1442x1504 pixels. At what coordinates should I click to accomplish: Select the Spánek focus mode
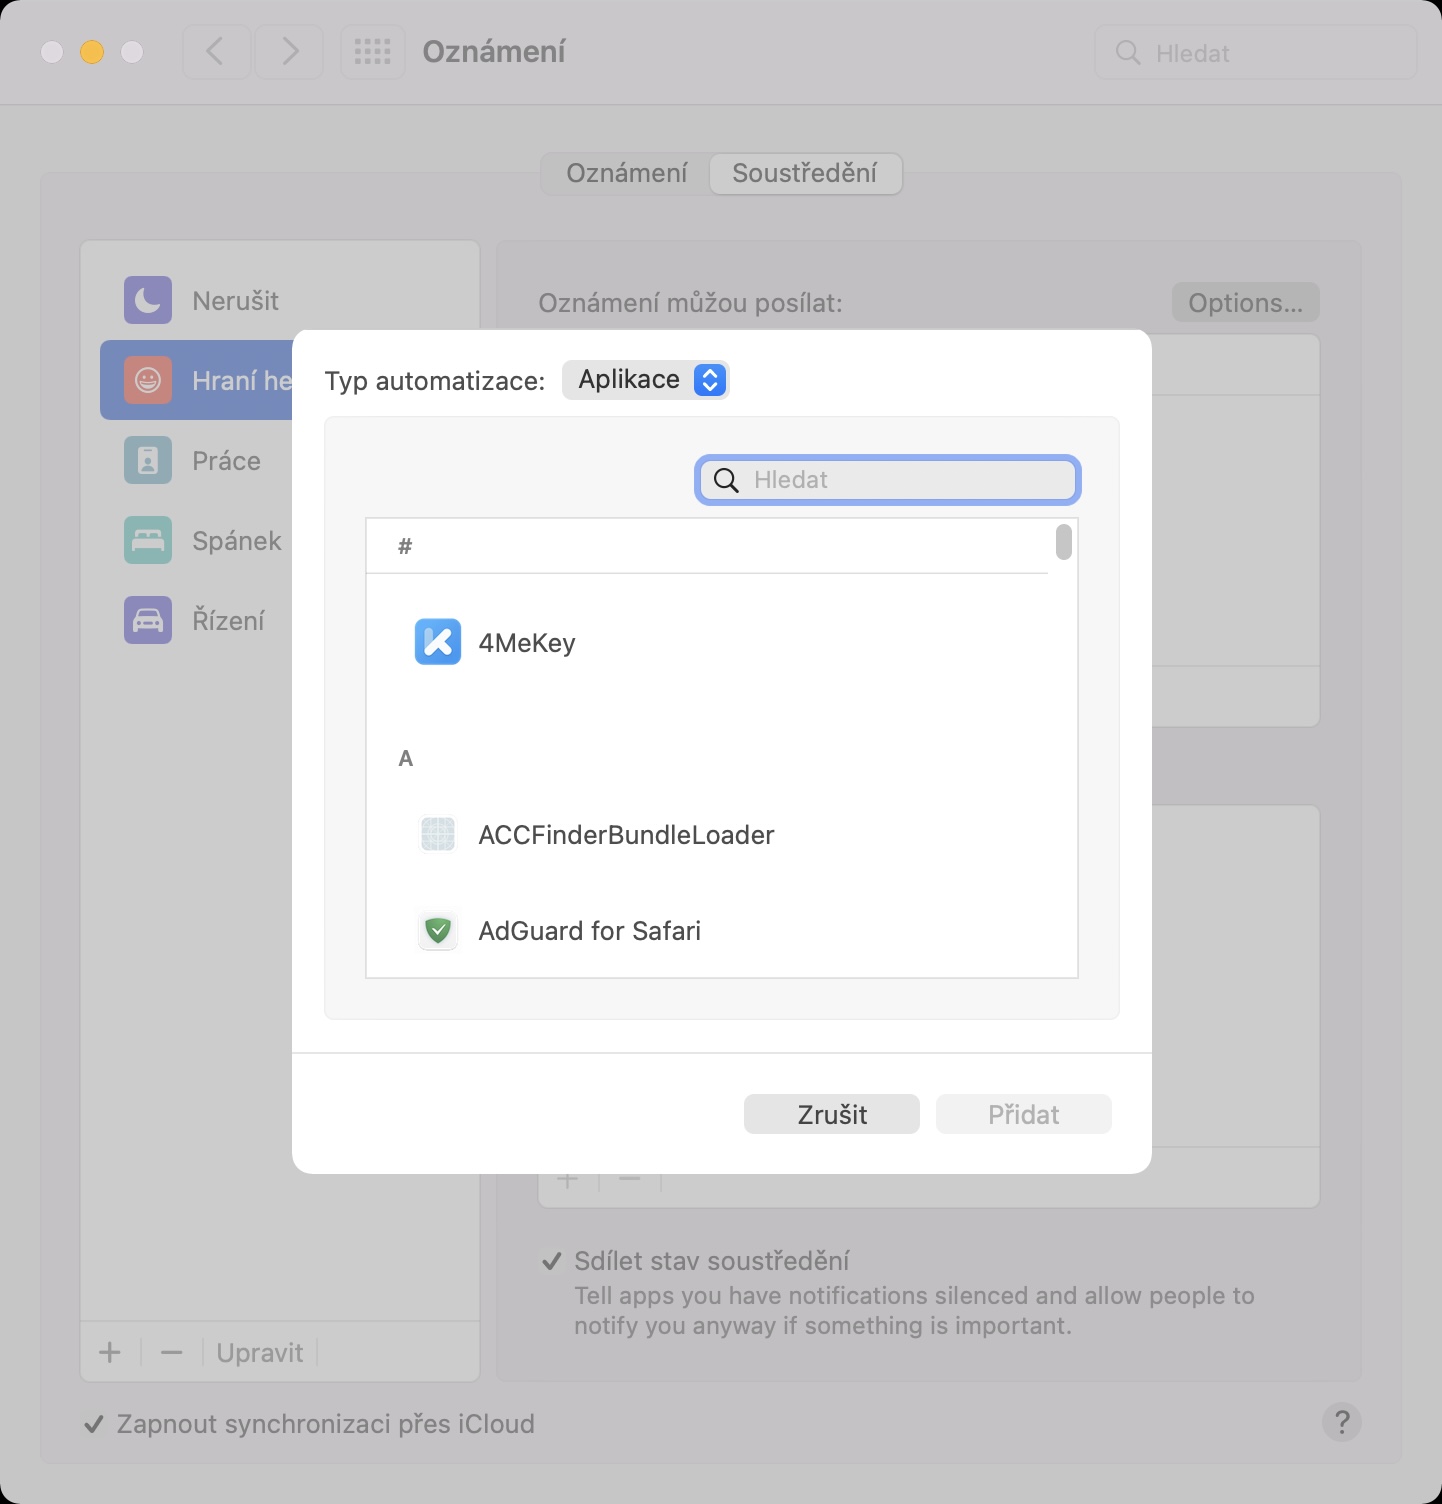click(x=196, y=540)
